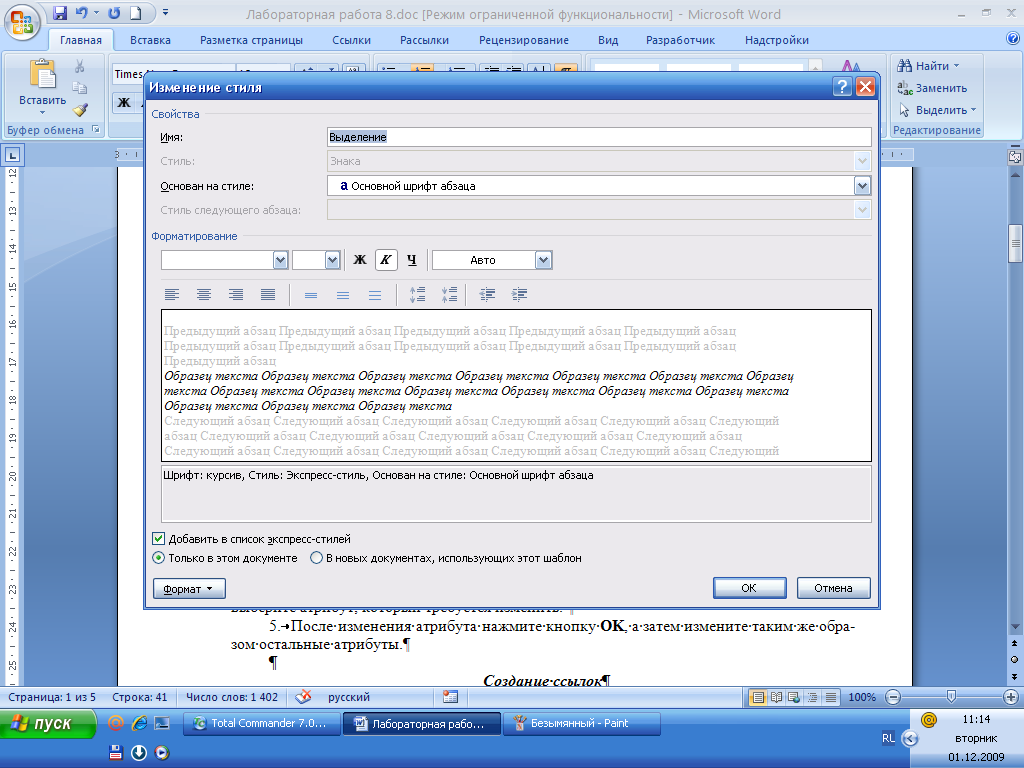The height and width of the screenshot is (768, 1024).
Task: Zoom in with plus button
Action: pyautogui.click(x=1010, y=697)
